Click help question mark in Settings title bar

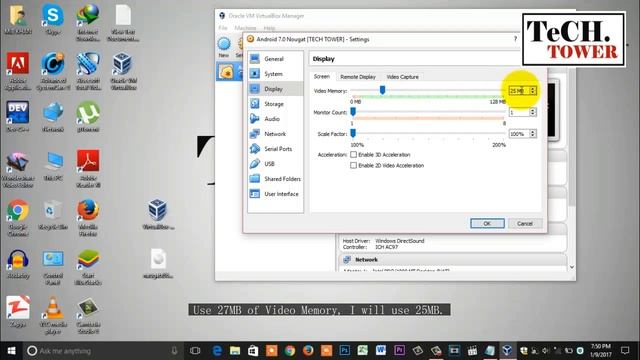pos(515,39)
